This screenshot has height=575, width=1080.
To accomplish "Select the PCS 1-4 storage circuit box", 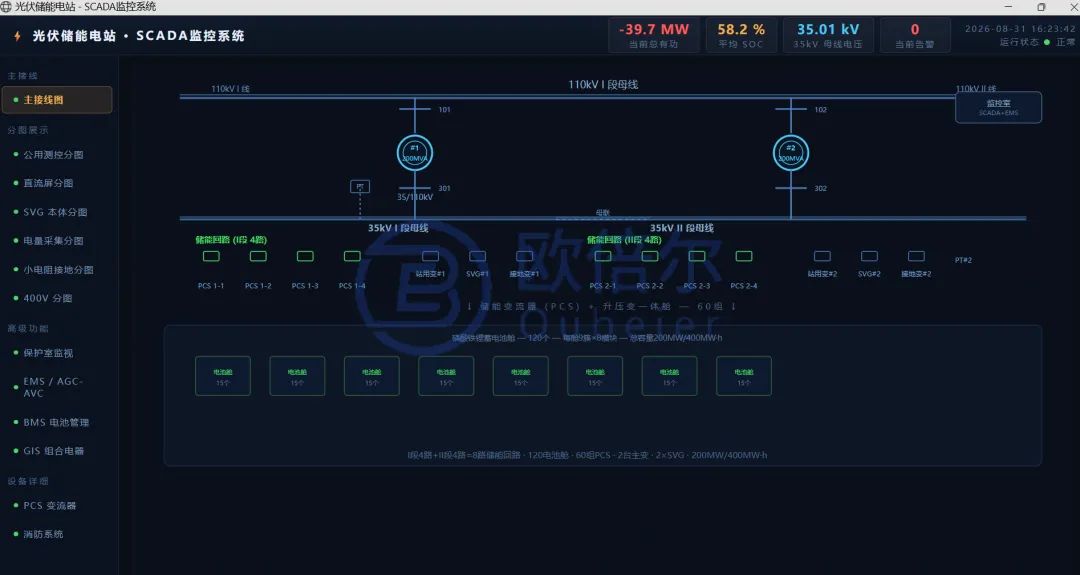I will pos(352,256).
